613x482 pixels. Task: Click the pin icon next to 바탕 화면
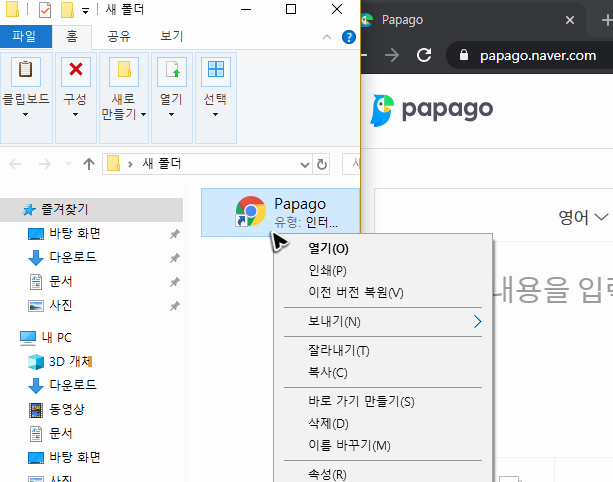point(174,234)
